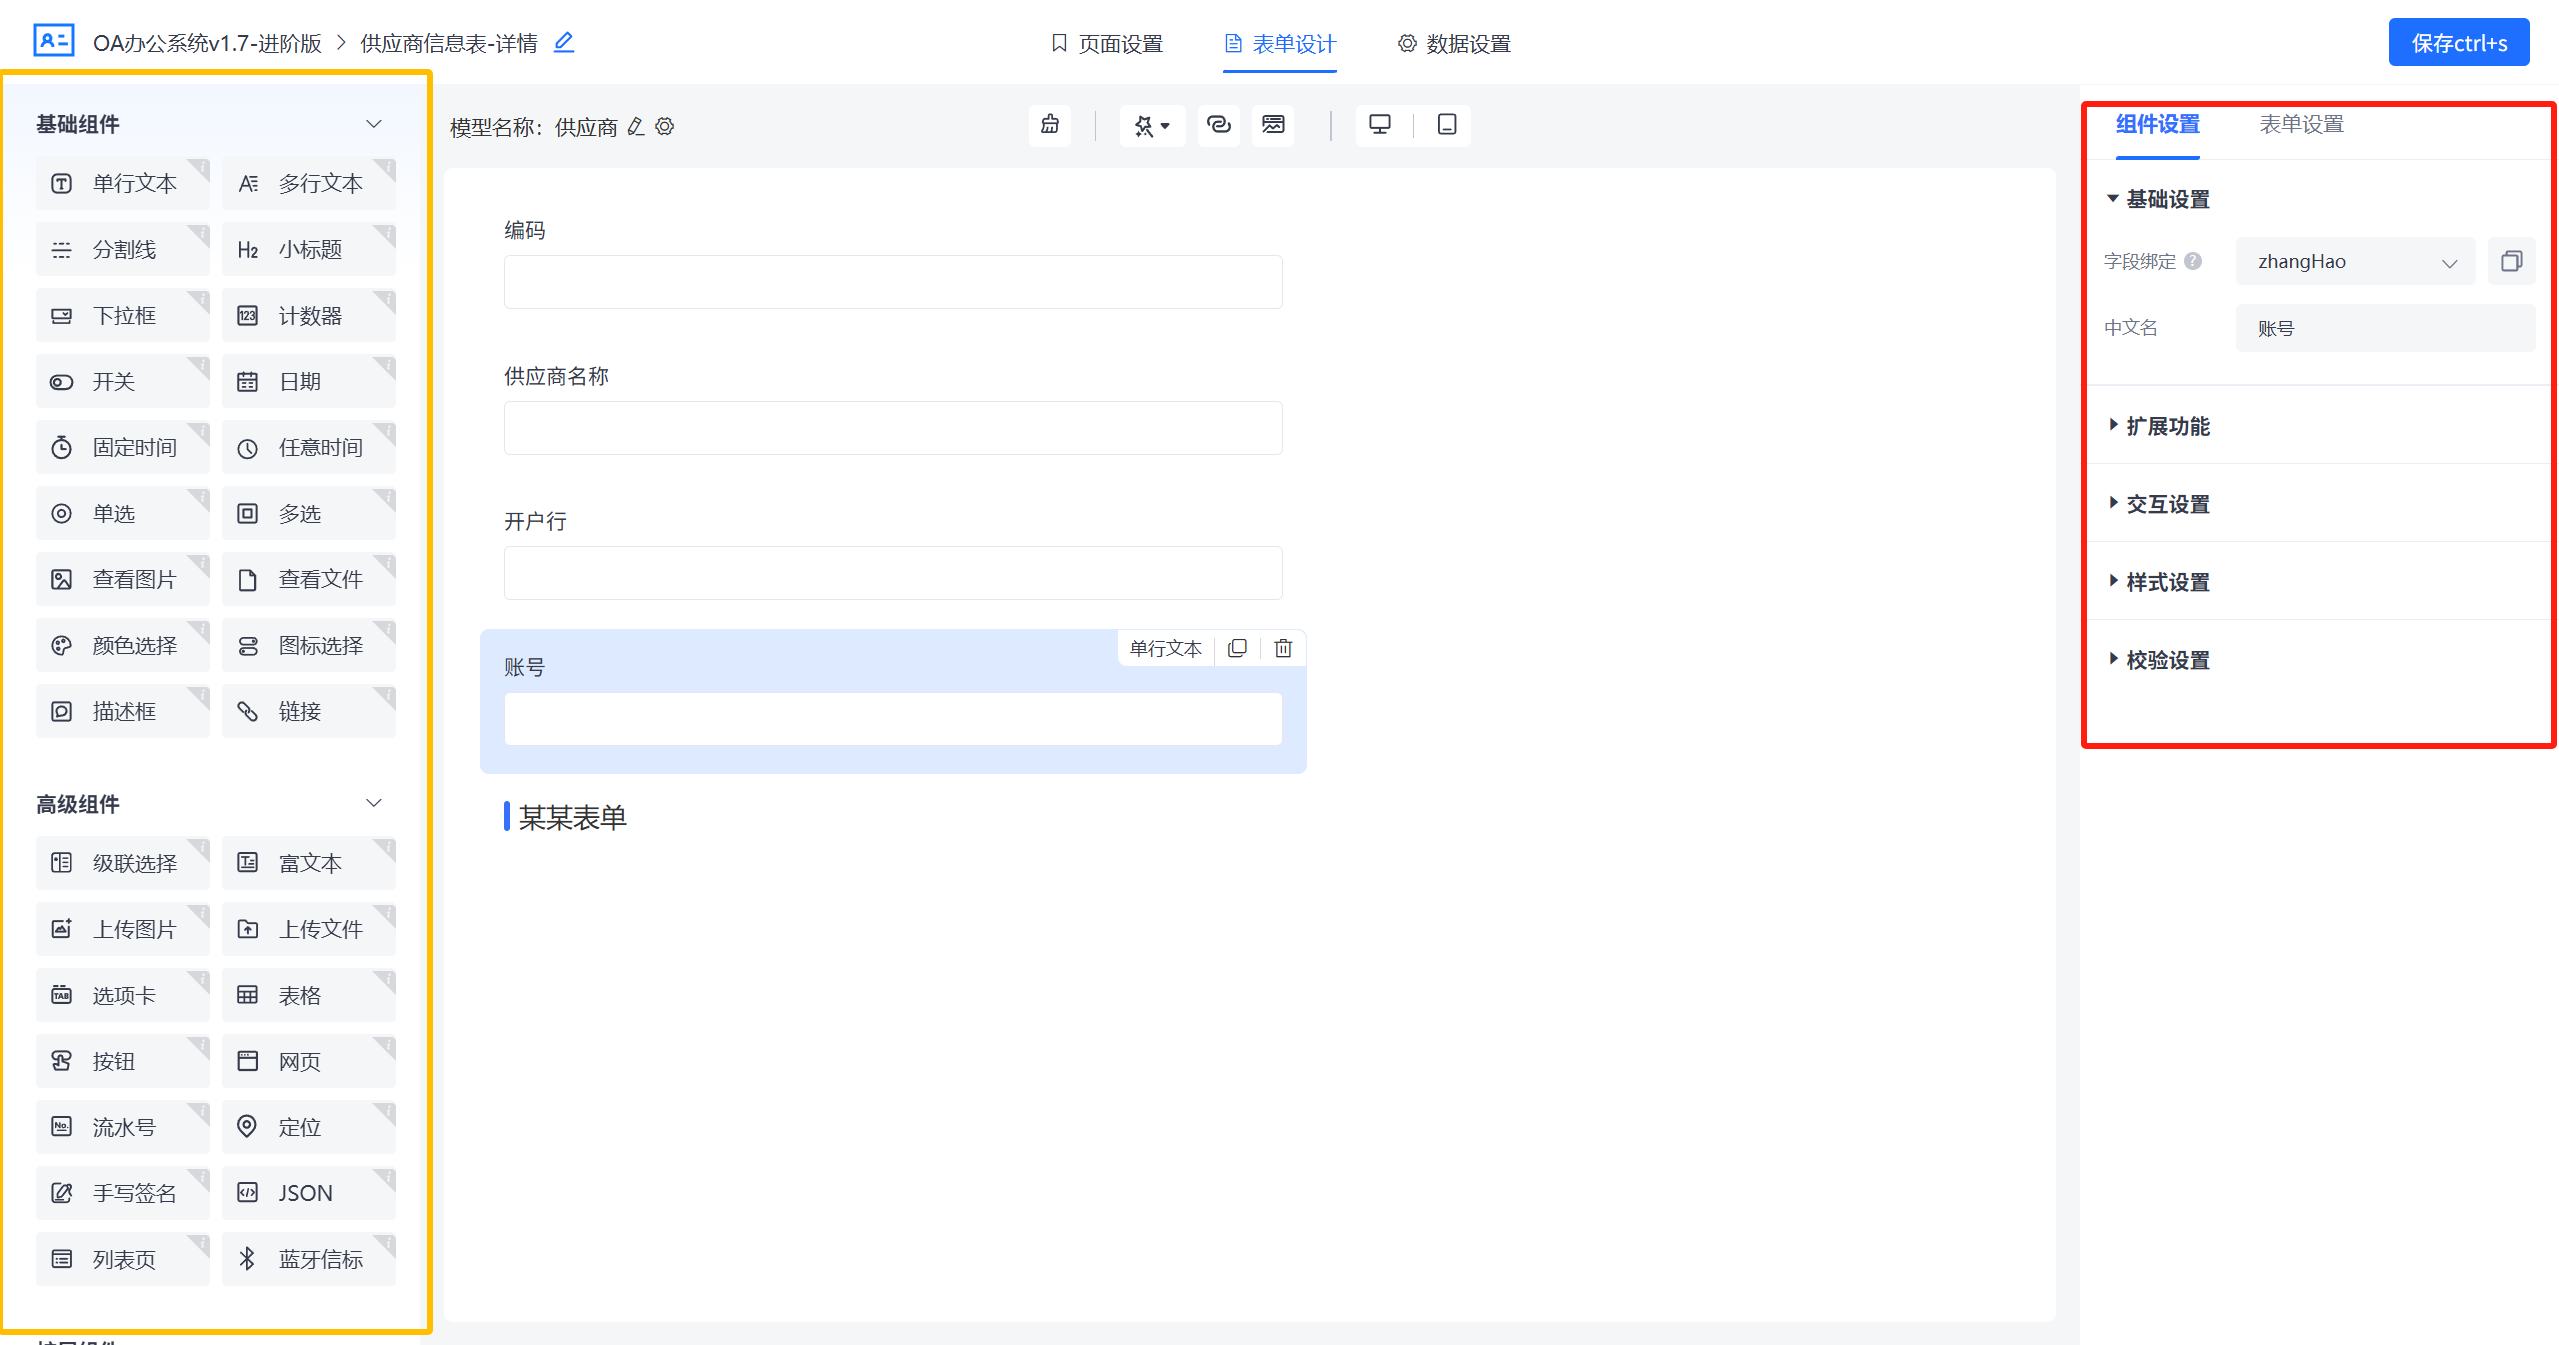This screenshot has height=1345, width=2559.
Task: Edit the page title with the pencil icon
Action: [x=564, y=42]
